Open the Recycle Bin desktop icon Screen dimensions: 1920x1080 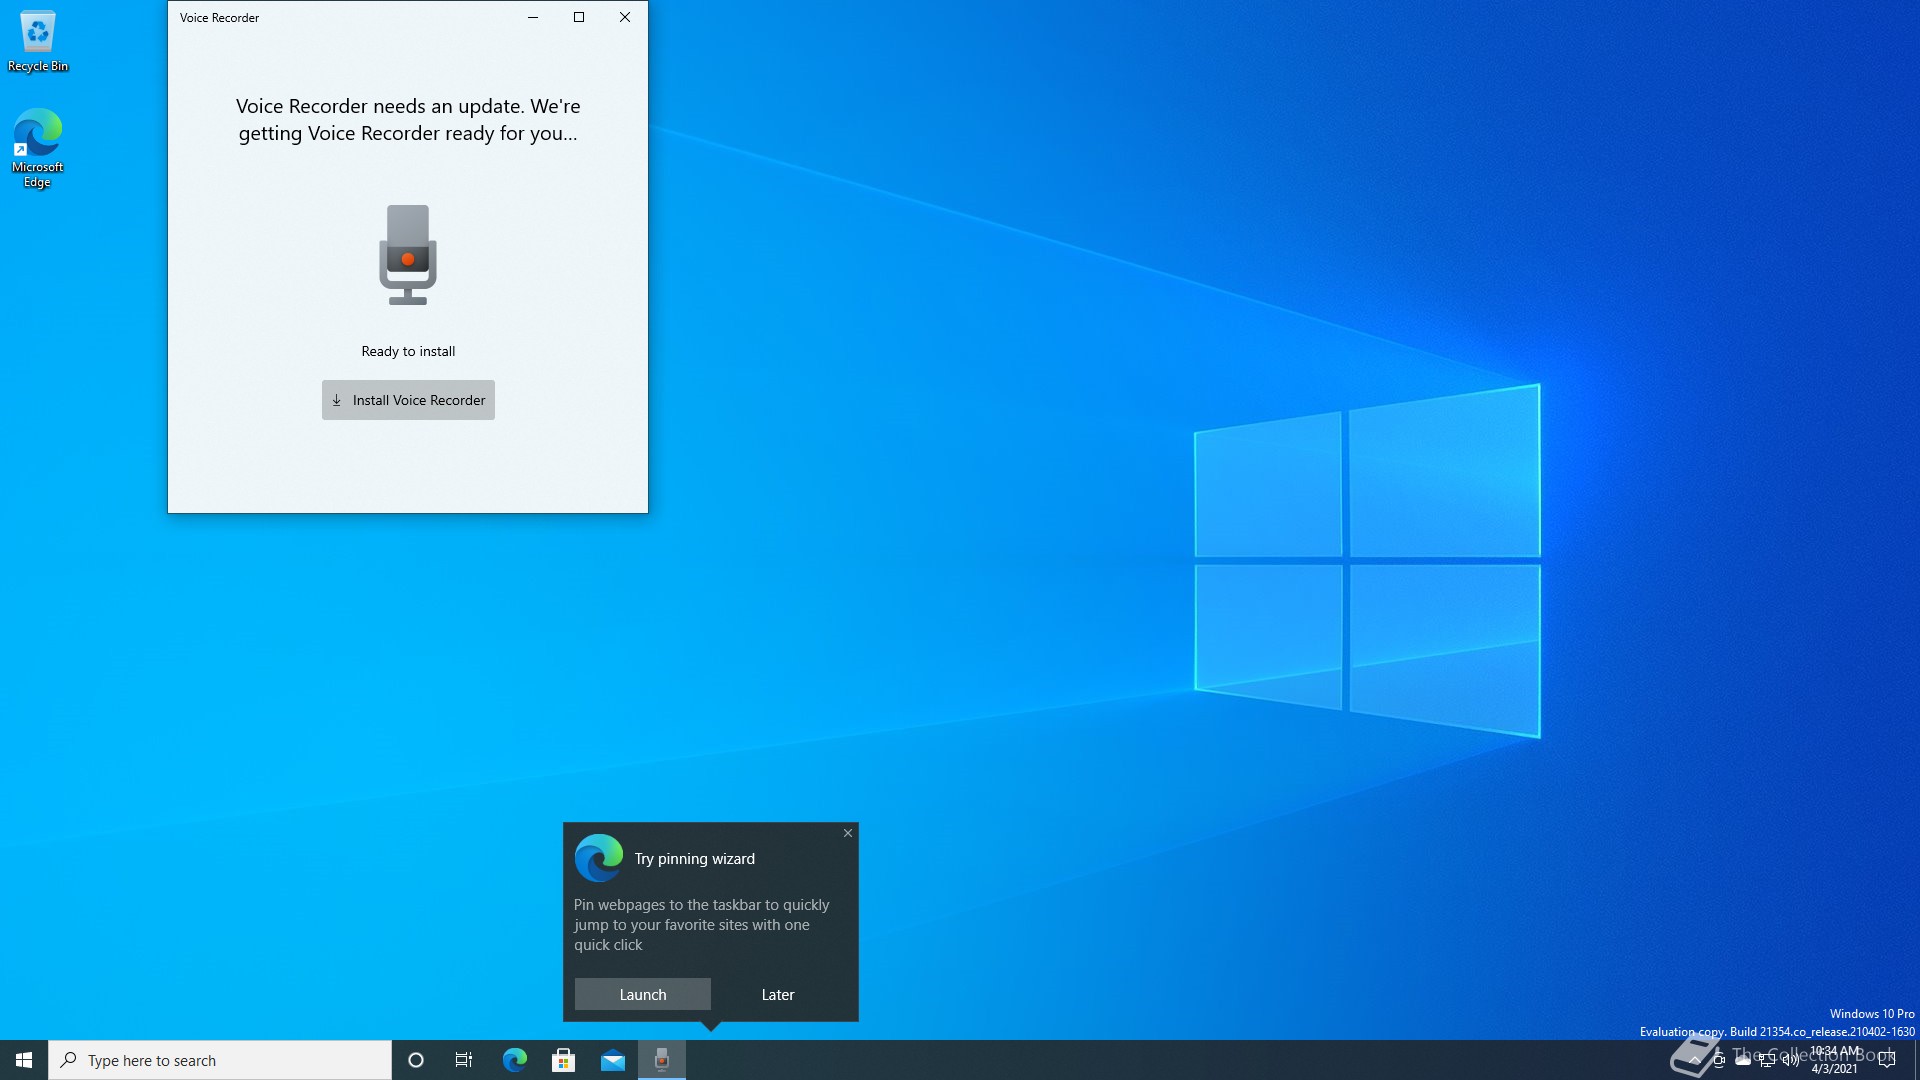click(38, 42)
